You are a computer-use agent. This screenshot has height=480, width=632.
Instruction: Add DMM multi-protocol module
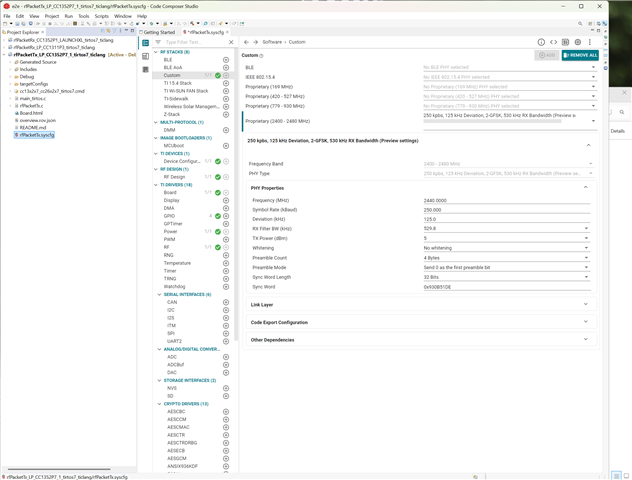(x=226, y=130)
